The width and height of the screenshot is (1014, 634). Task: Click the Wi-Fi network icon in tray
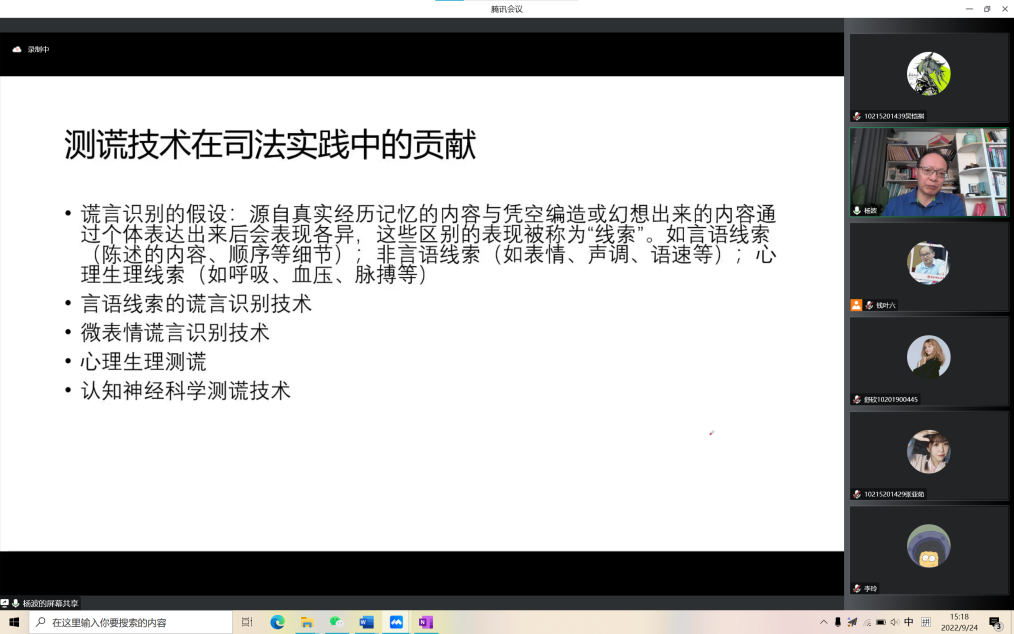click(x=867, y=622)
